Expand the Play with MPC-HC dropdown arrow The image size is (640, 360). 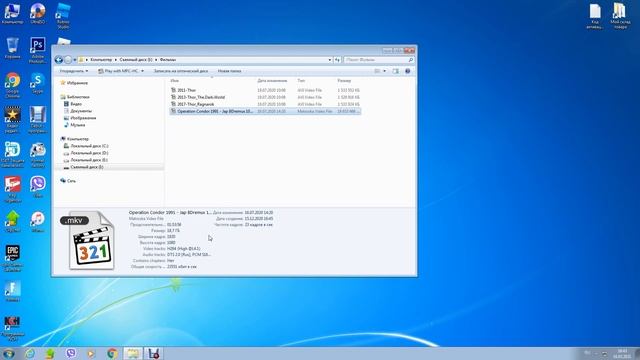(x=142, y=71)
